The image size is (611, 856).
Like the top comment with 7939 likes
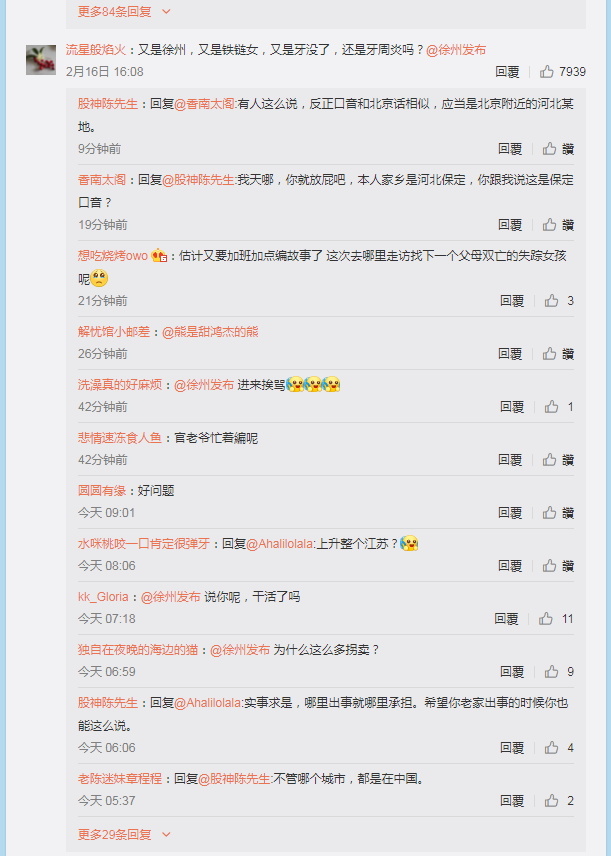pyautogui.click(x=547, y=72)
